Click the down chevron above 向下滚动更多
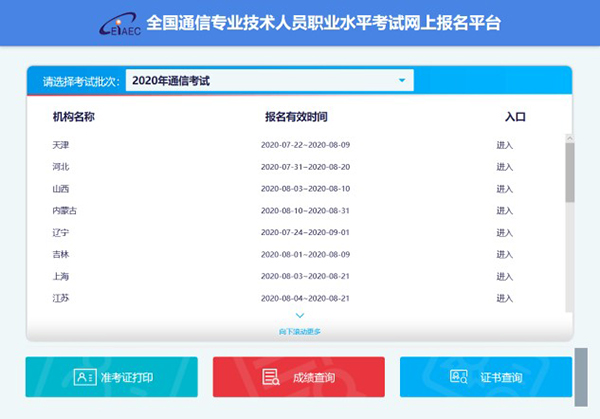 300,316
